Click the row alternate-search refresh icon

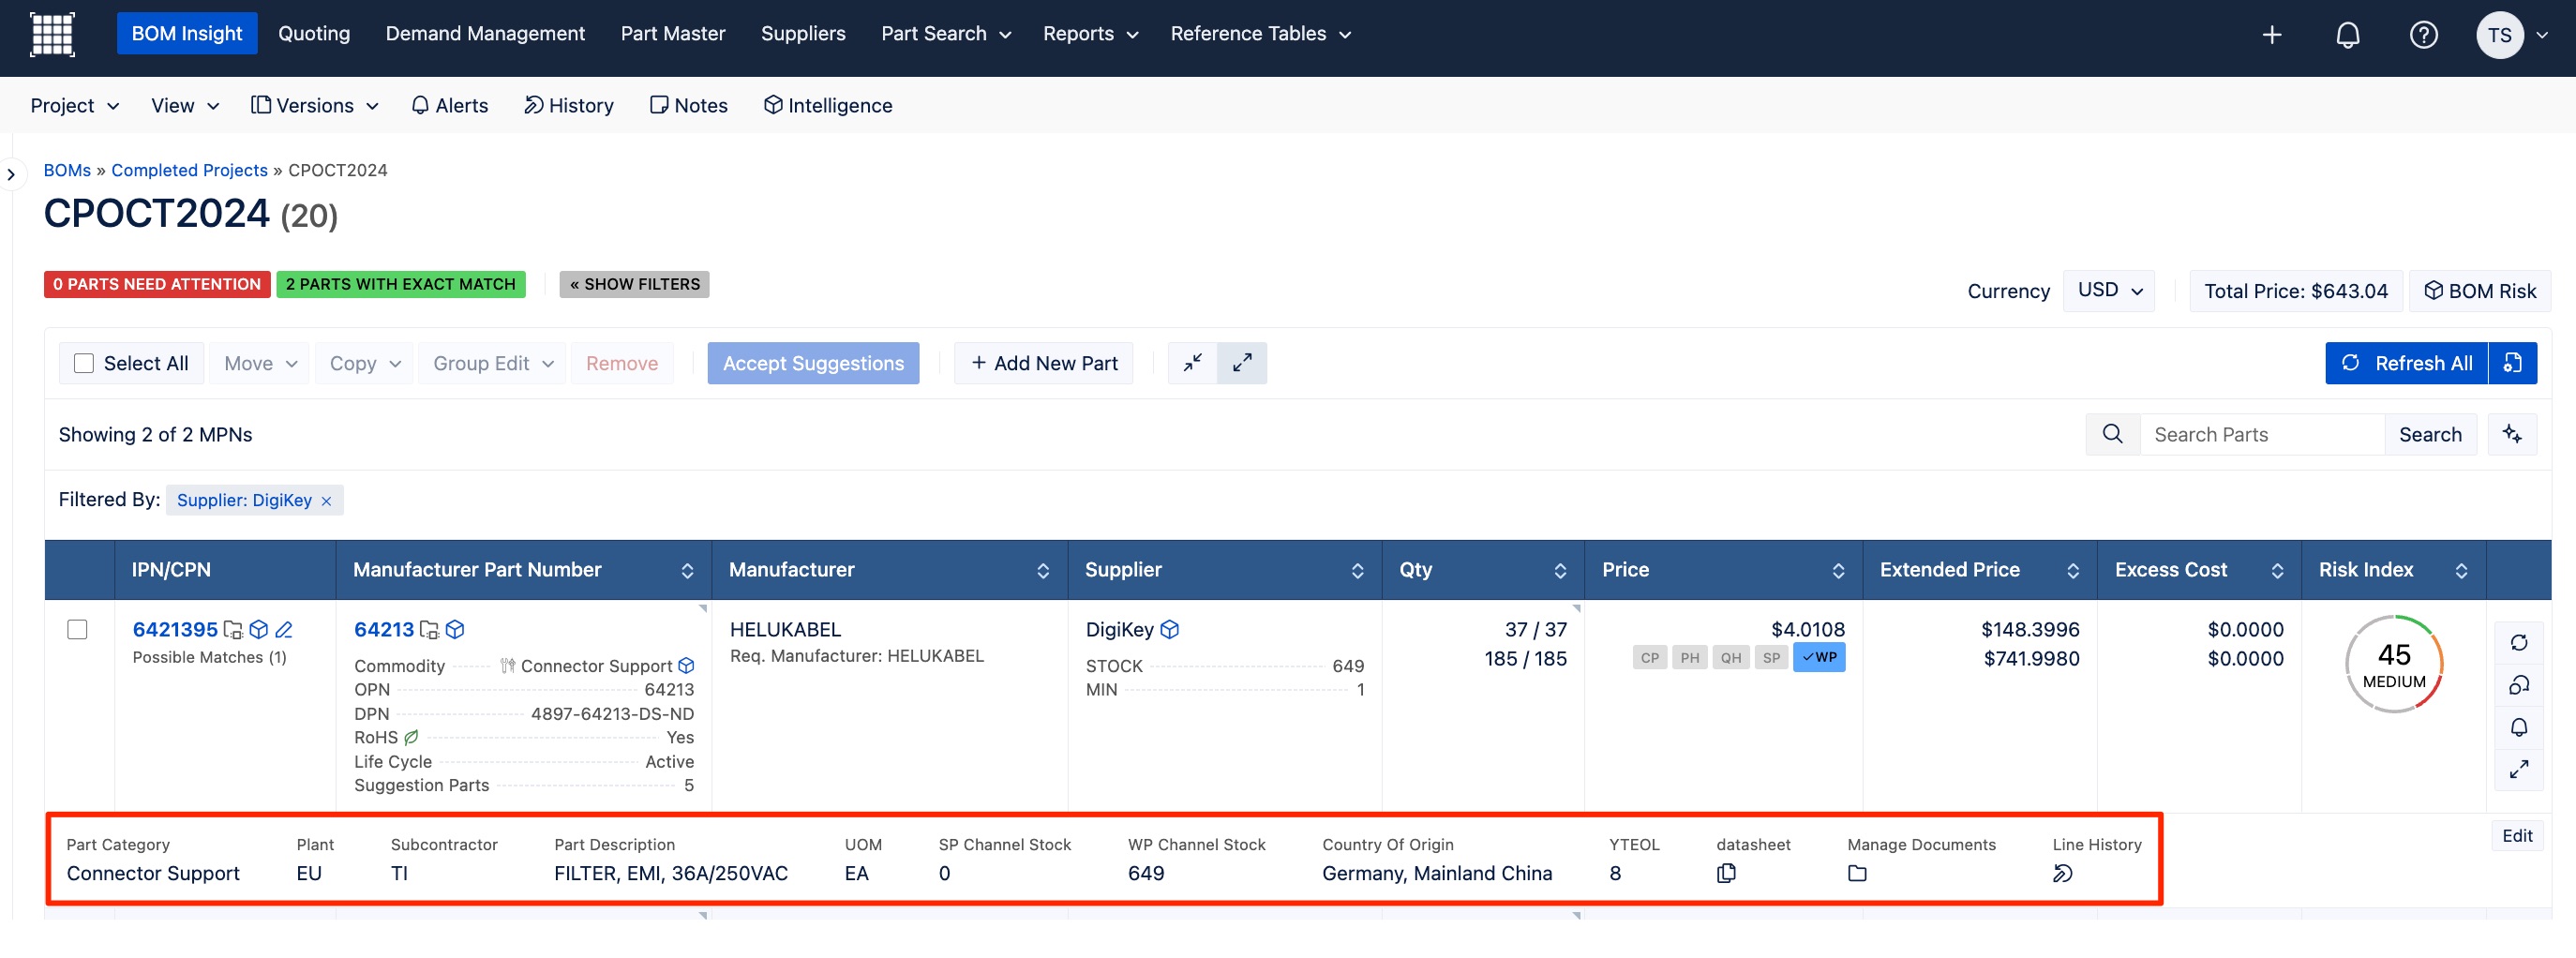pyautogui.click(x=2518, y=685)
